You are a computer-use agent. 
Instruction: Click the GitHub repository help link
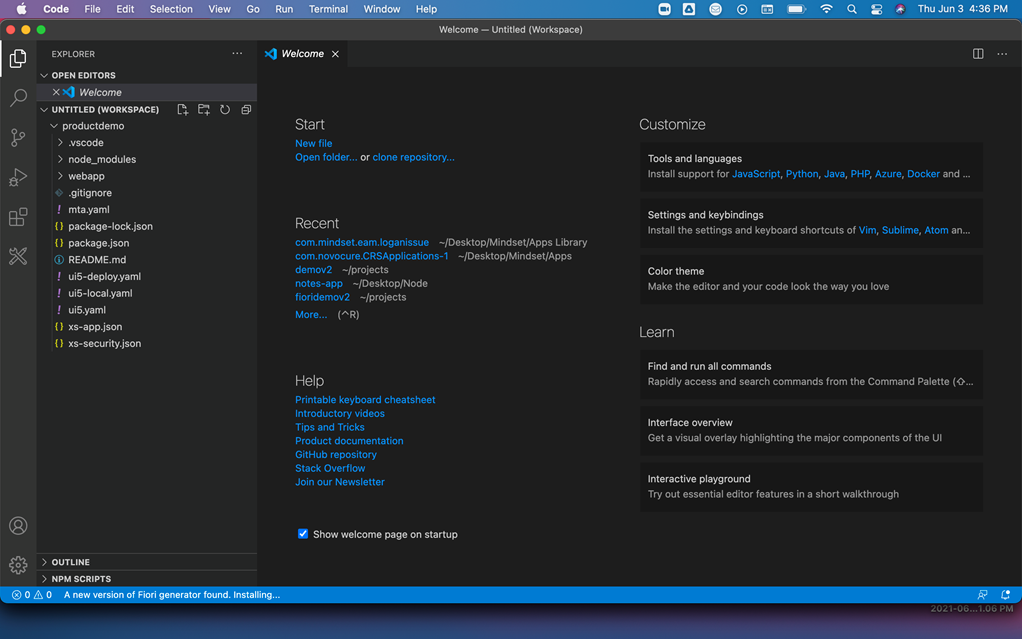[x=336, y=454]
